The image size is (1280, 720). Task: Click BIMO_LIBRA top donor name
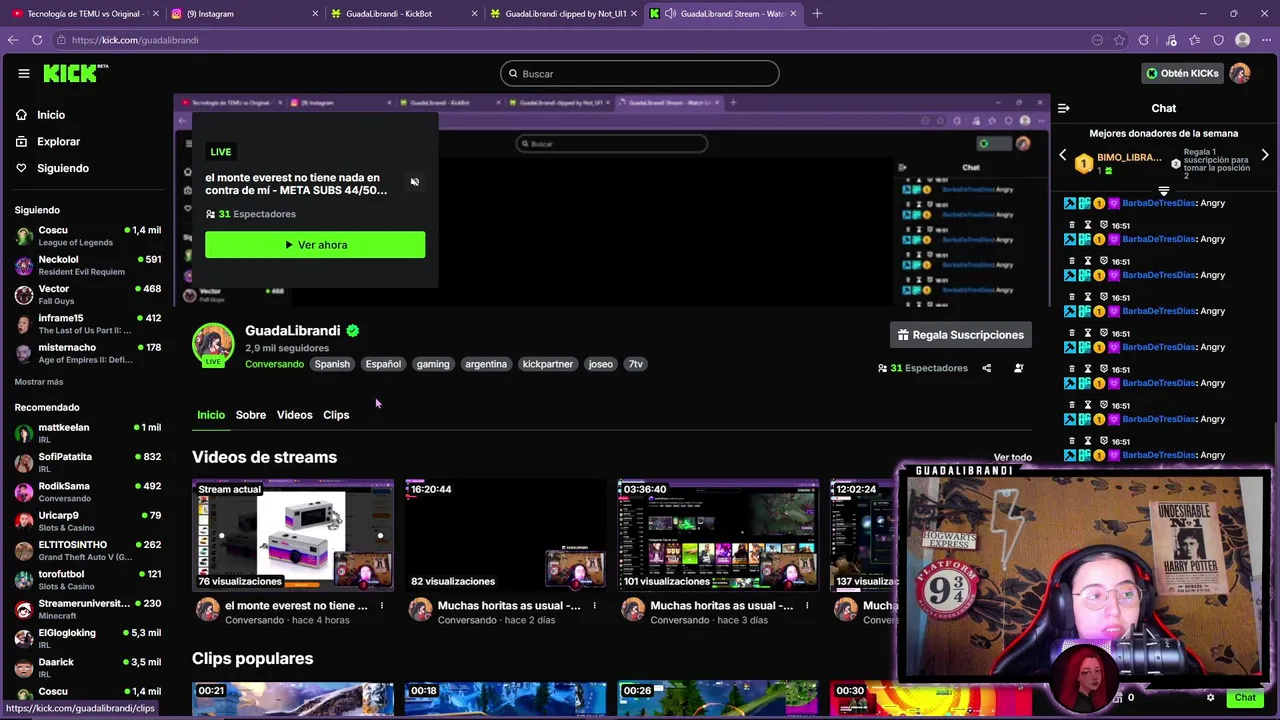click(x=1129, y=158)
